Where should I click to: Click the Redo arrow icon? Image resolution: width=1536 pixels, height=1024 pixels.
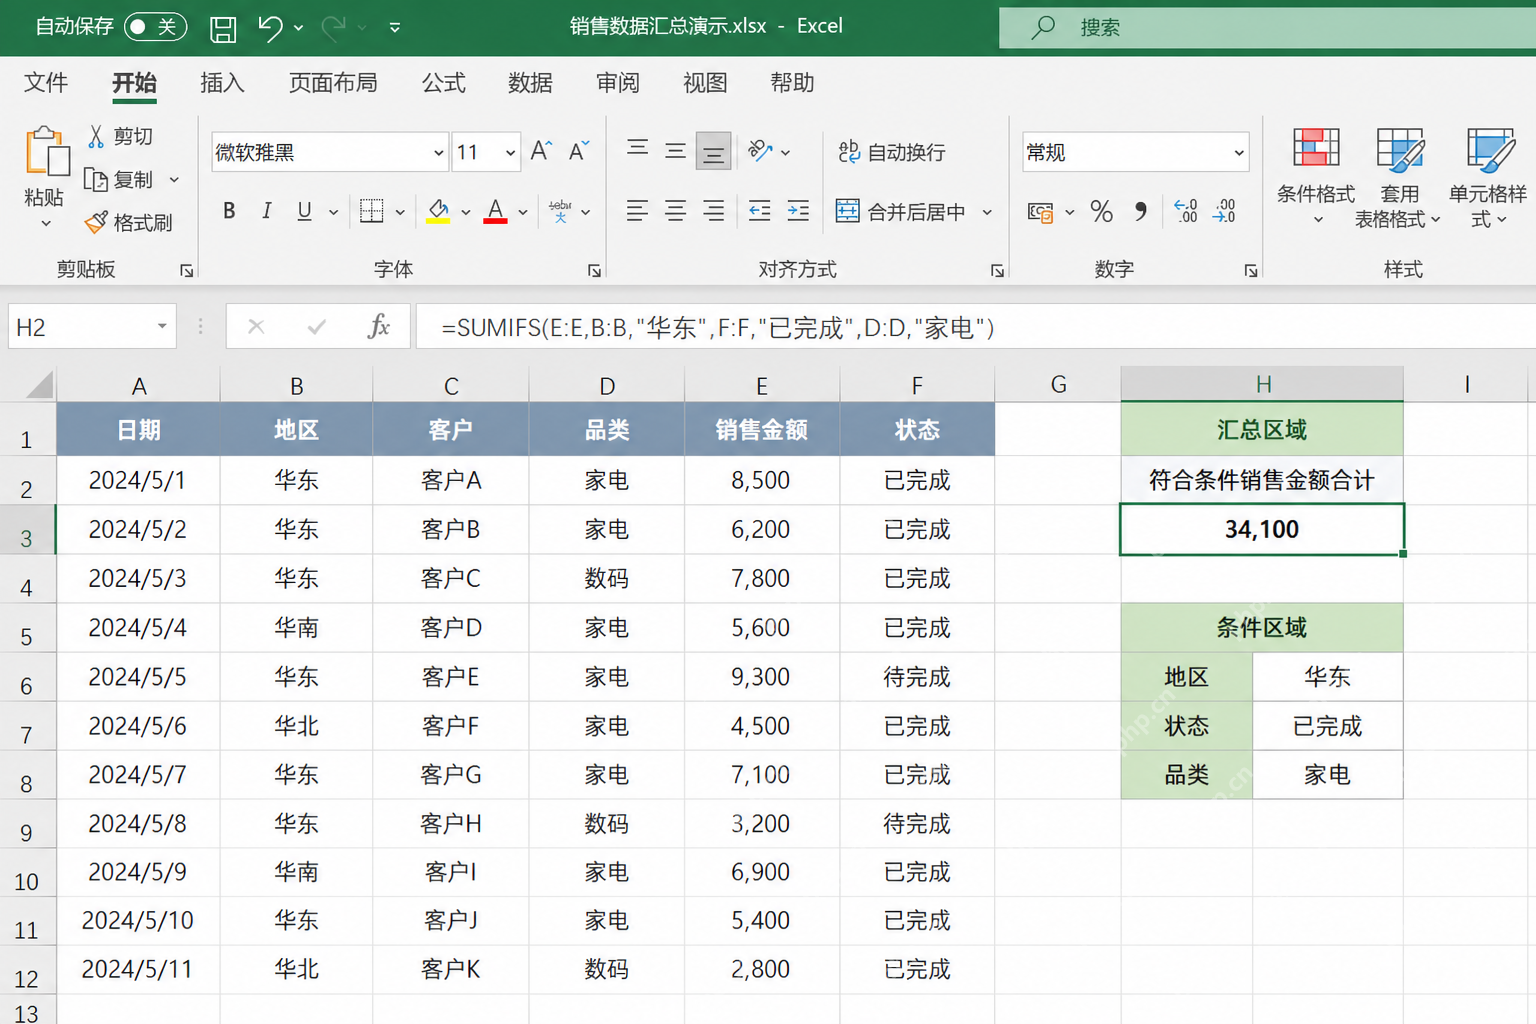[x=334, y=28]
